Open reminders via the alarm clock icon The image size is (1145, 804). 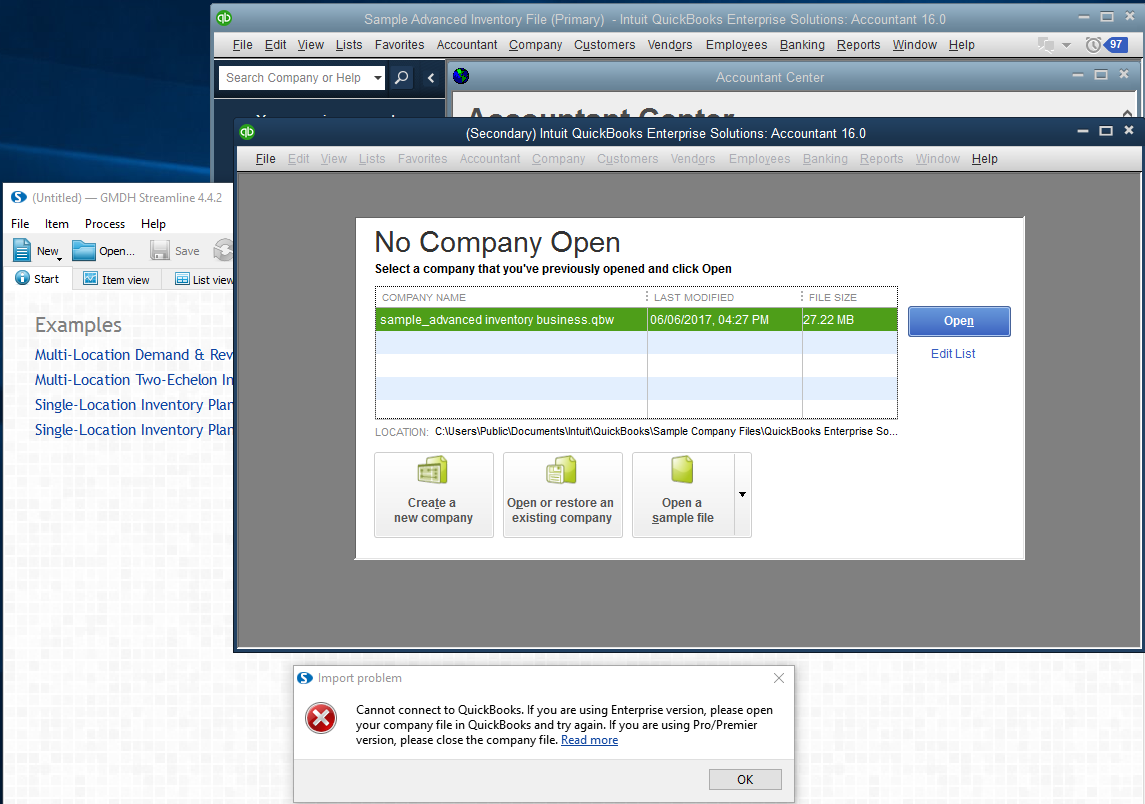tap(1093, 45)
